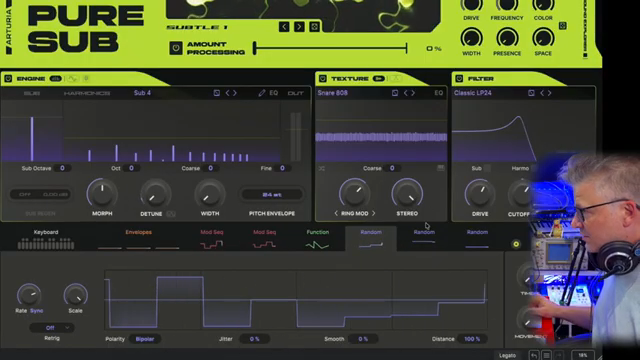640x360 pixels.
Task: Toggle the Texture section power button
Action: point(322,78)
